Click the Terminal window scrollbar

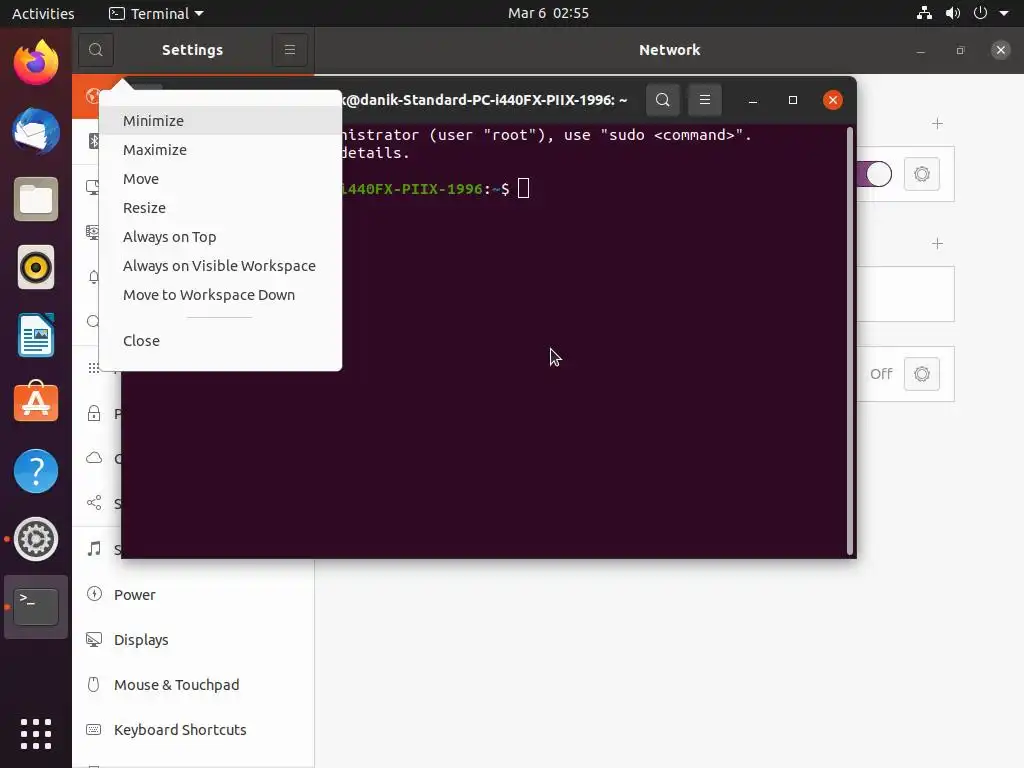(x=850, y=340)
